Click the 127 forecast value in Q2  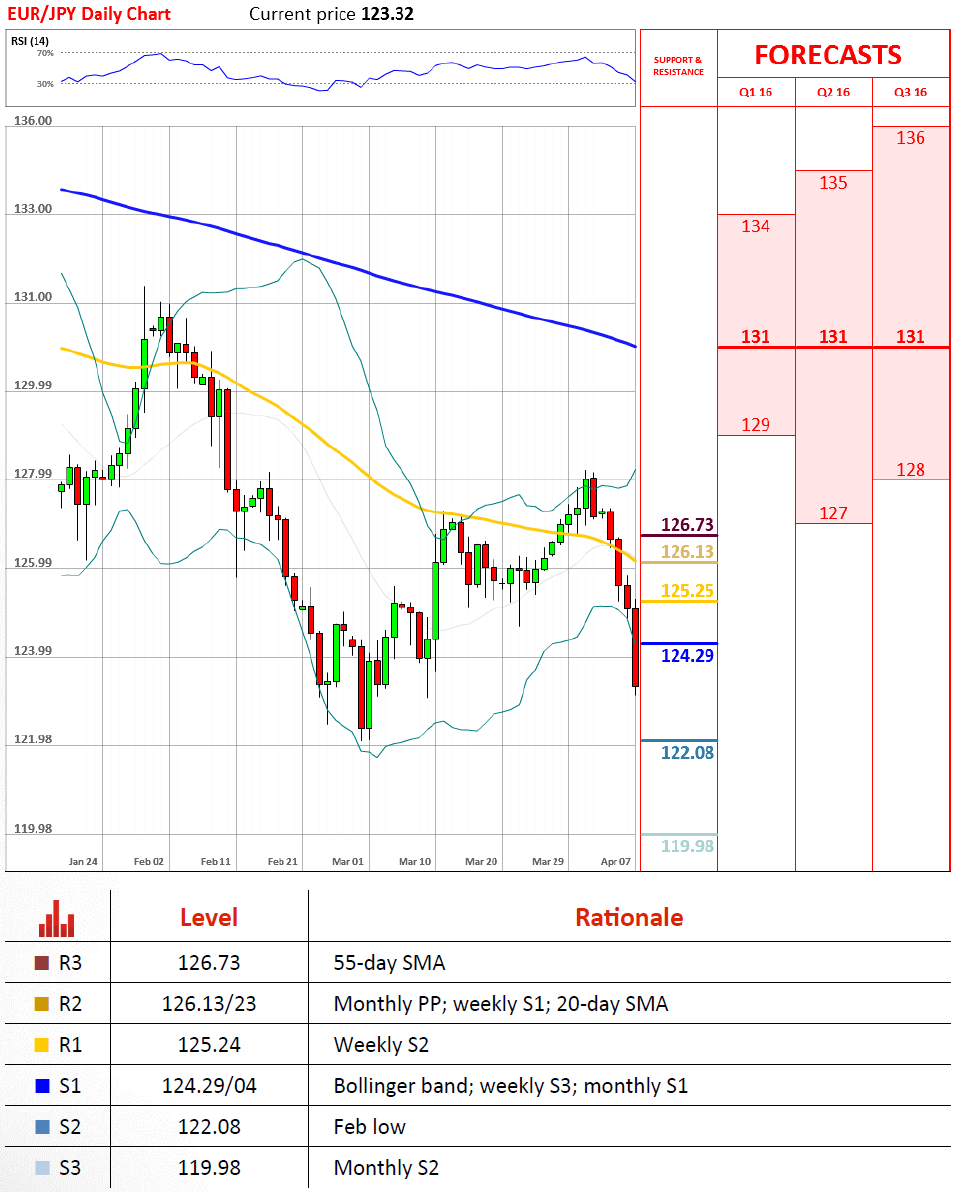833,513
